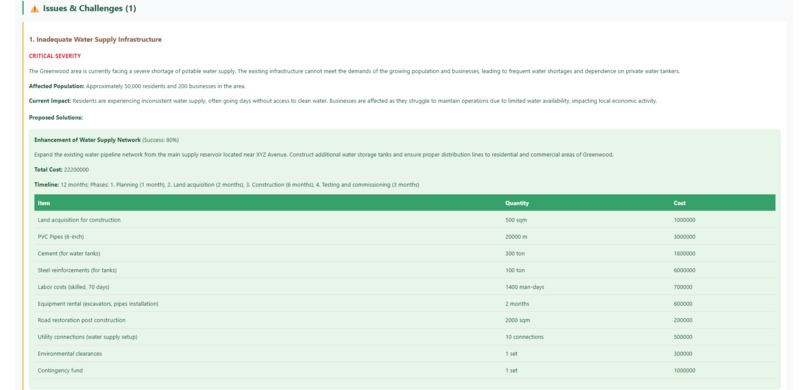Image resolution: width=806 pixels, height=390 pixels.
Task: Click the warning triangle icon beside Issues & Challenges
Action: click(x=34, y=9)
